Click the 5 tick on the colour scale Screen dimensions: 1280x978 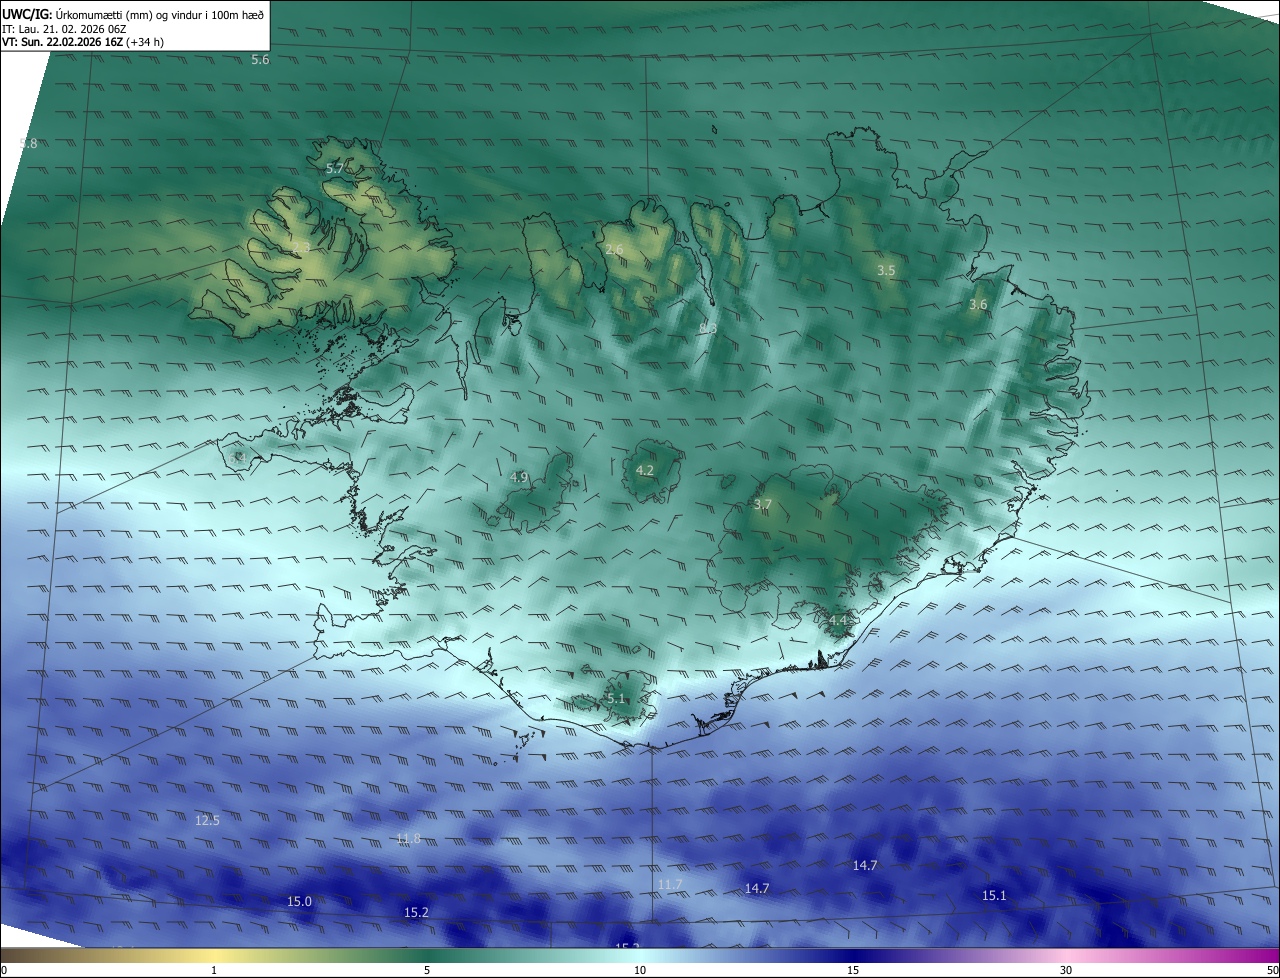pos(427,970)
